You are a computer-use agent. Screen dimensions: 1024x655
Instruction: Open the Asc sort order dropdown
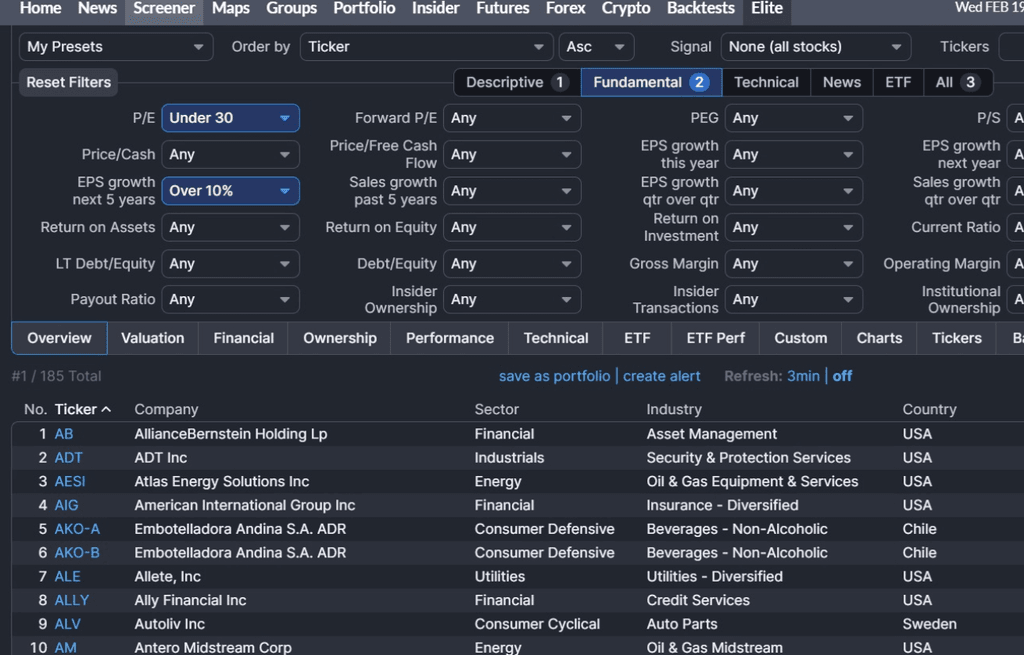click(x=596, y=46)
